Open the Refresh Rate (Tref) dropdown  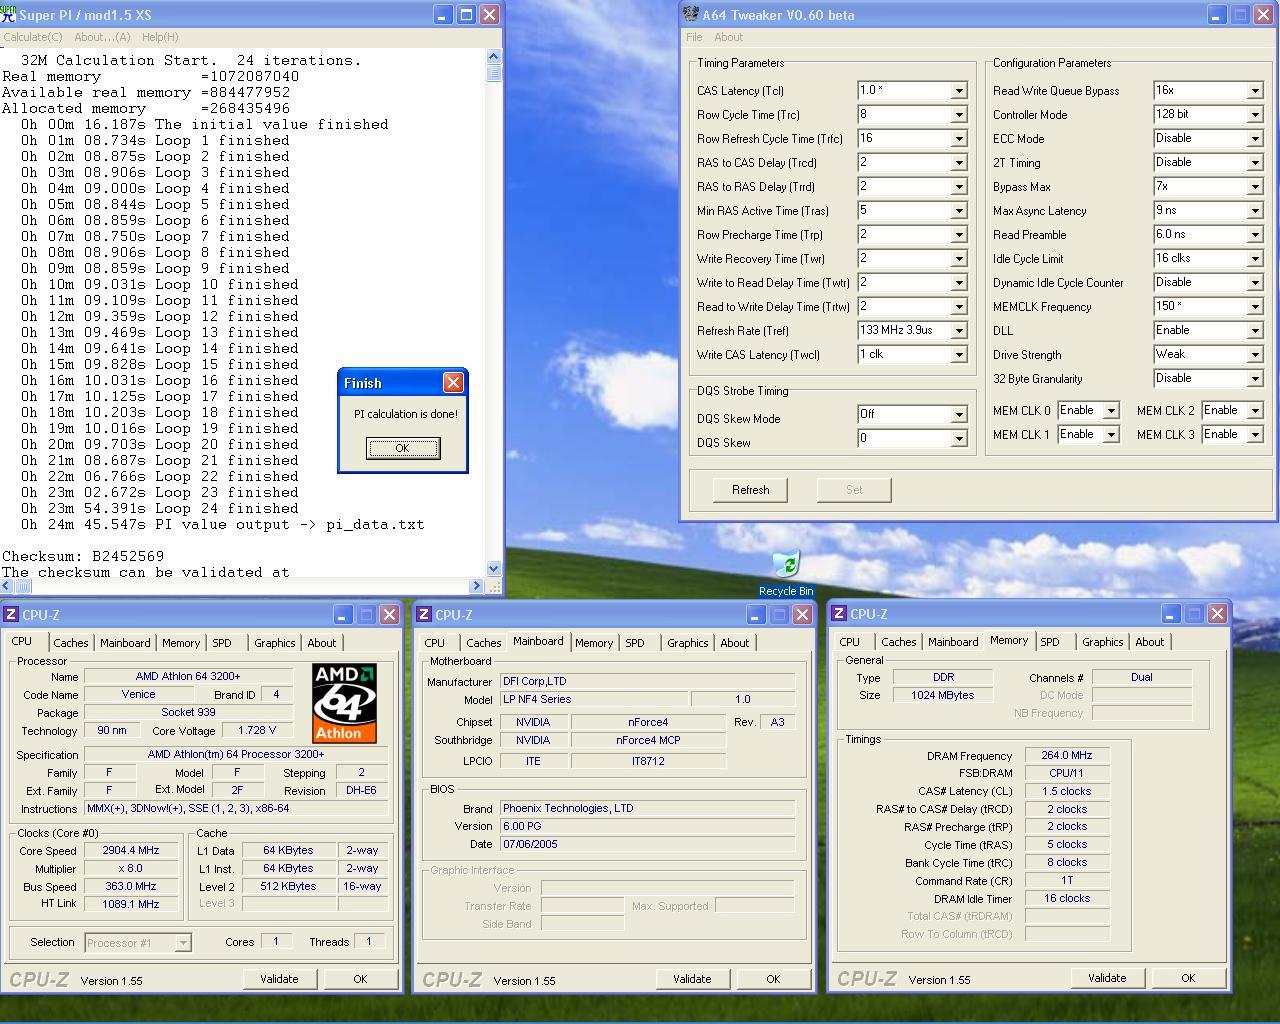pos(959,330)
